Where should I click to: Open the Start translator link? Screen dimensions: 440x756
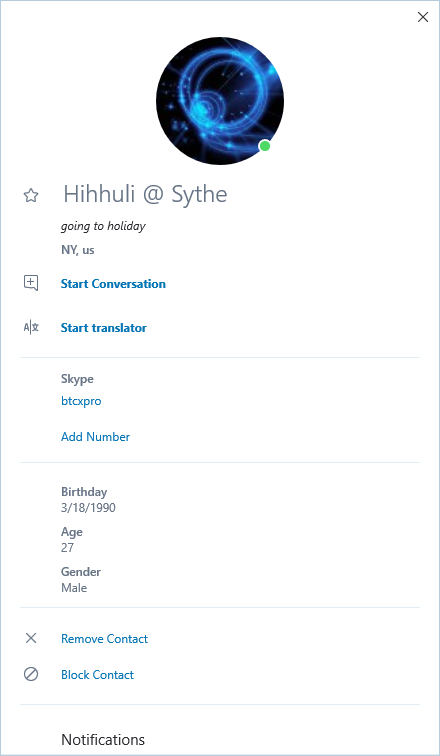(x=104, y=328)
